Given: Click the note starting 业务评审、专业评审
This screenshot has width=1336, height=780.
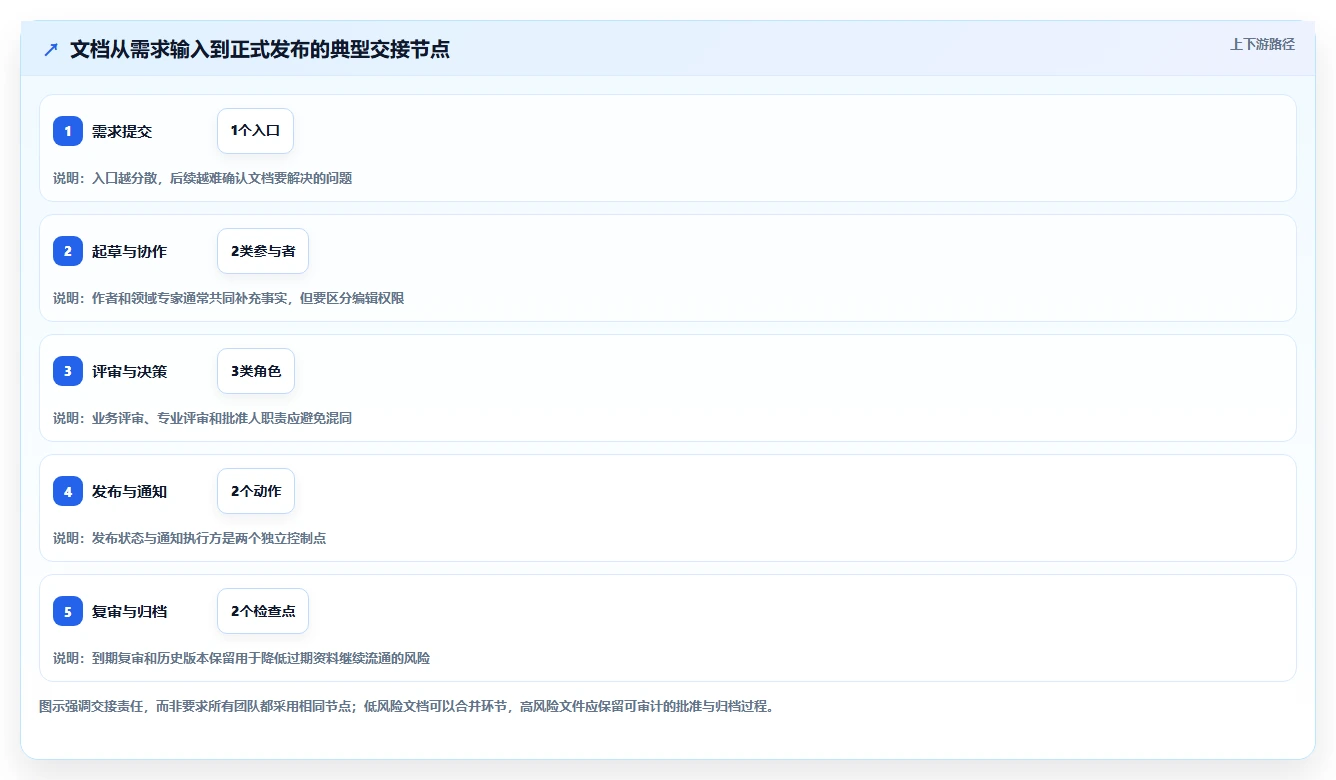Looking at the screenshot, I should [x=203, y=418].
